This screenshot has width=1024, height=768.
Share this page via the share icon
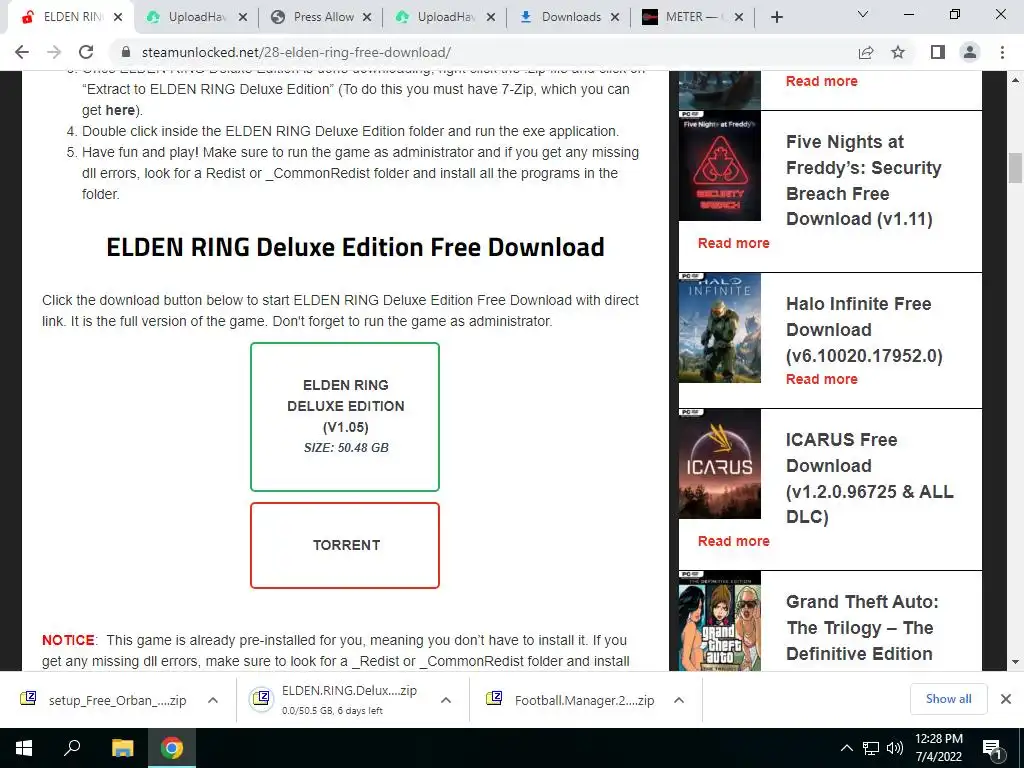click(x=866, y=52)
